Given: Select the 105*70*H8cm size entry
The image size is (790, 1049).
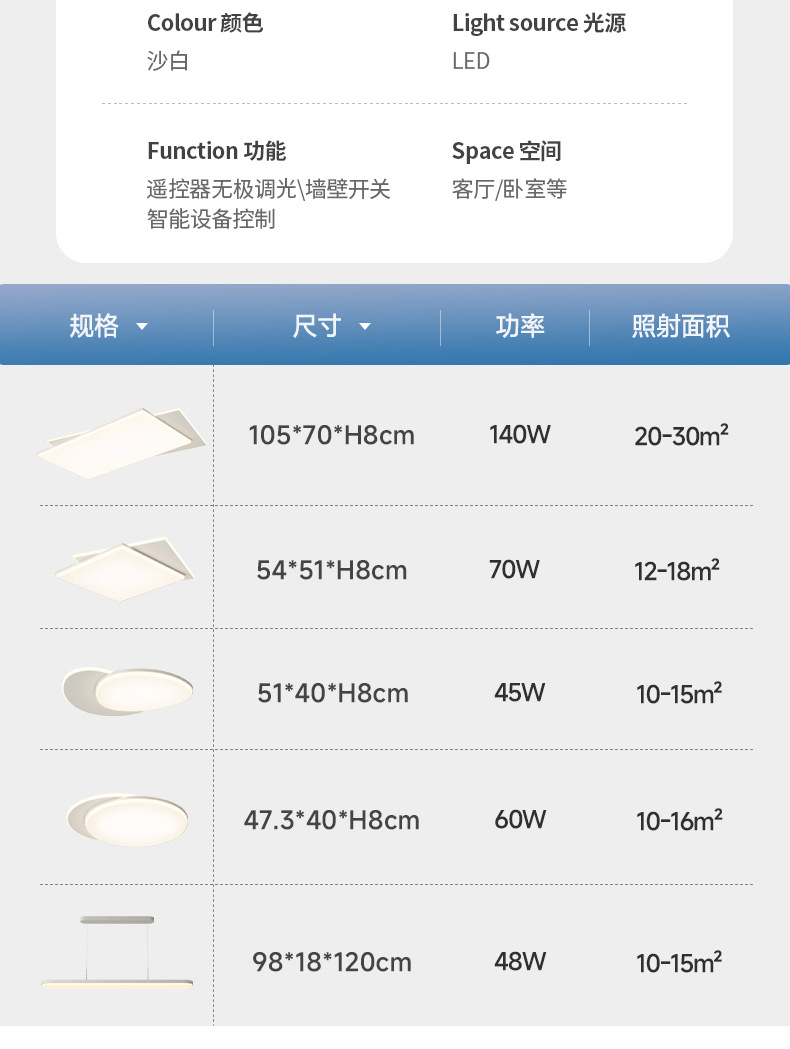Looking at the screenshot, I should click(x=331, y=435).
